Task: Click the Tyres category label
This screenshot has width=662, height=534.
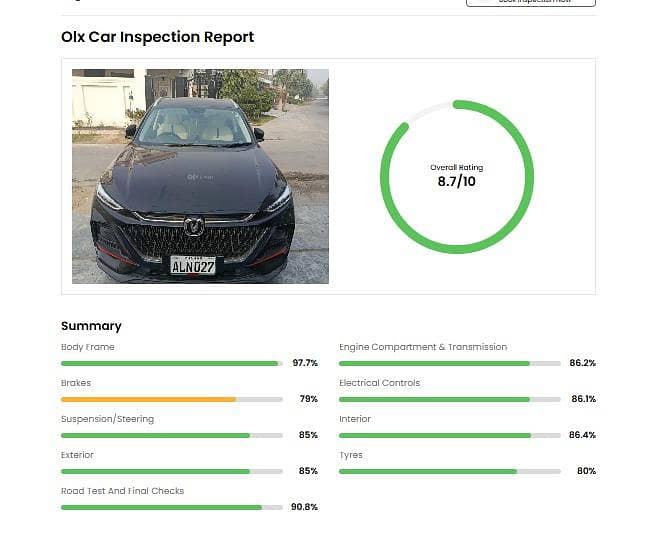Action: [x=351, y=455]
